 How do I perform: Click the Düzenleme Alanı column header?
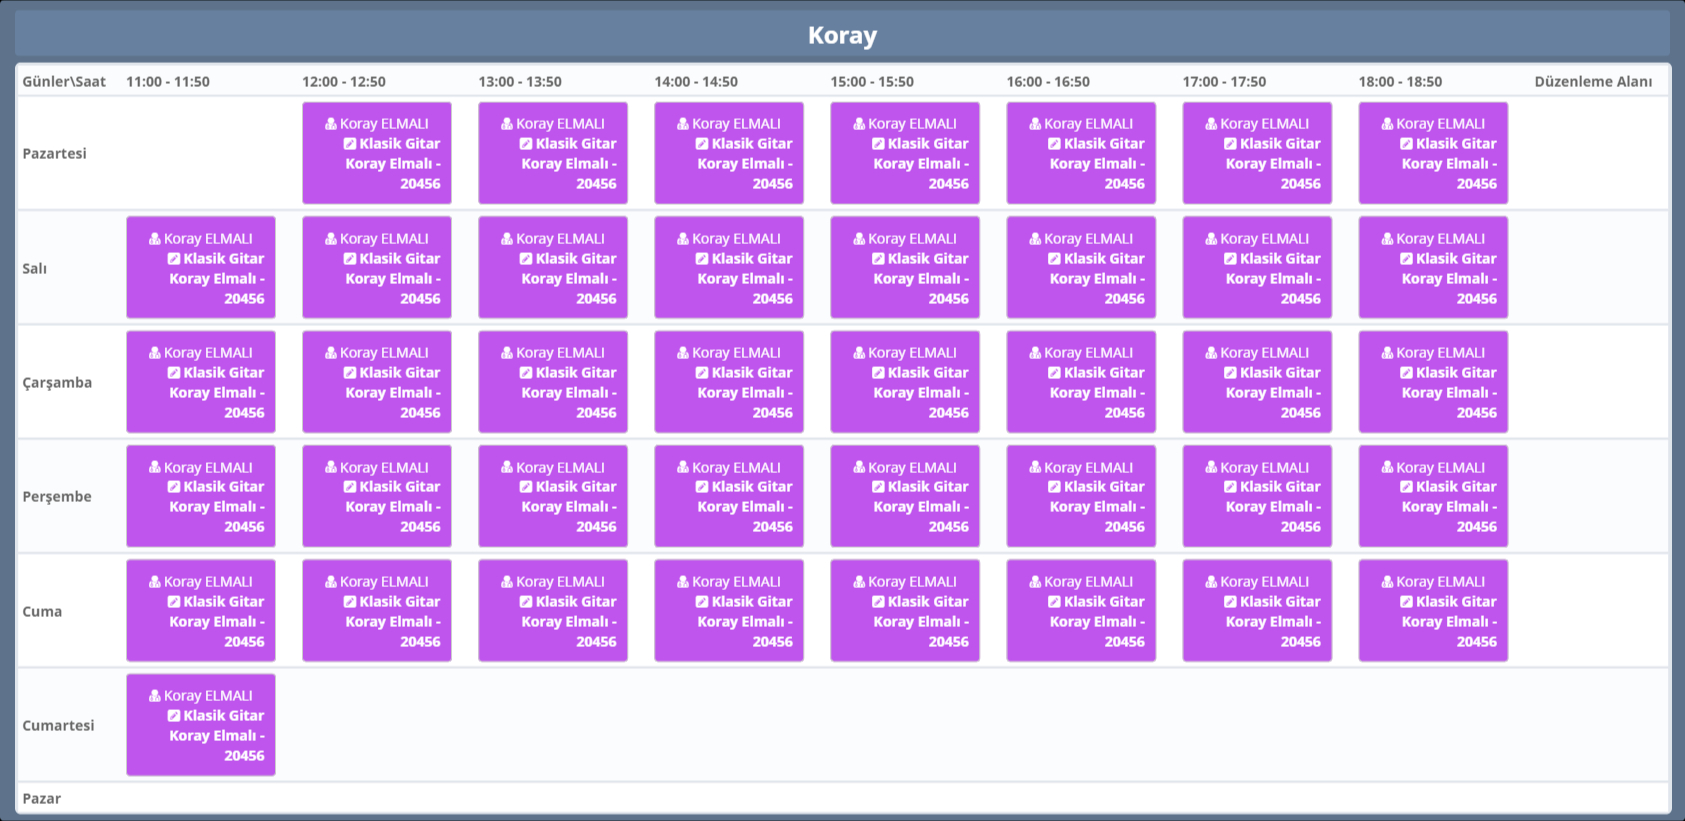point(1592,82)
